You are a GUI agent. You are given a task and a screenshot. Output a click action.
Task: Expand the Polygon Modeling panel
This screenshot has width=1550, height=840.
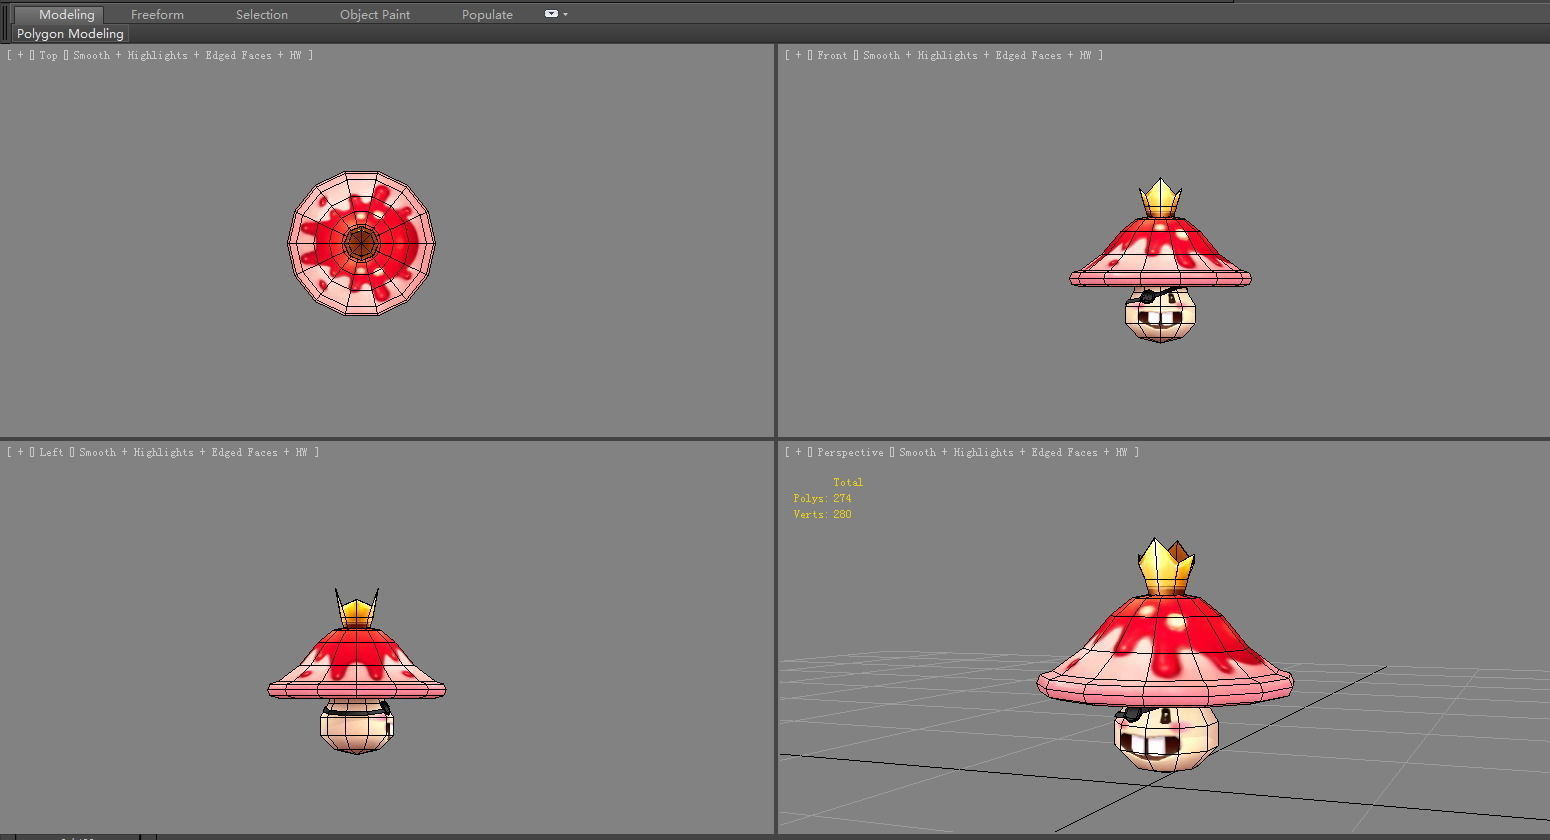[x=70, y=34]
